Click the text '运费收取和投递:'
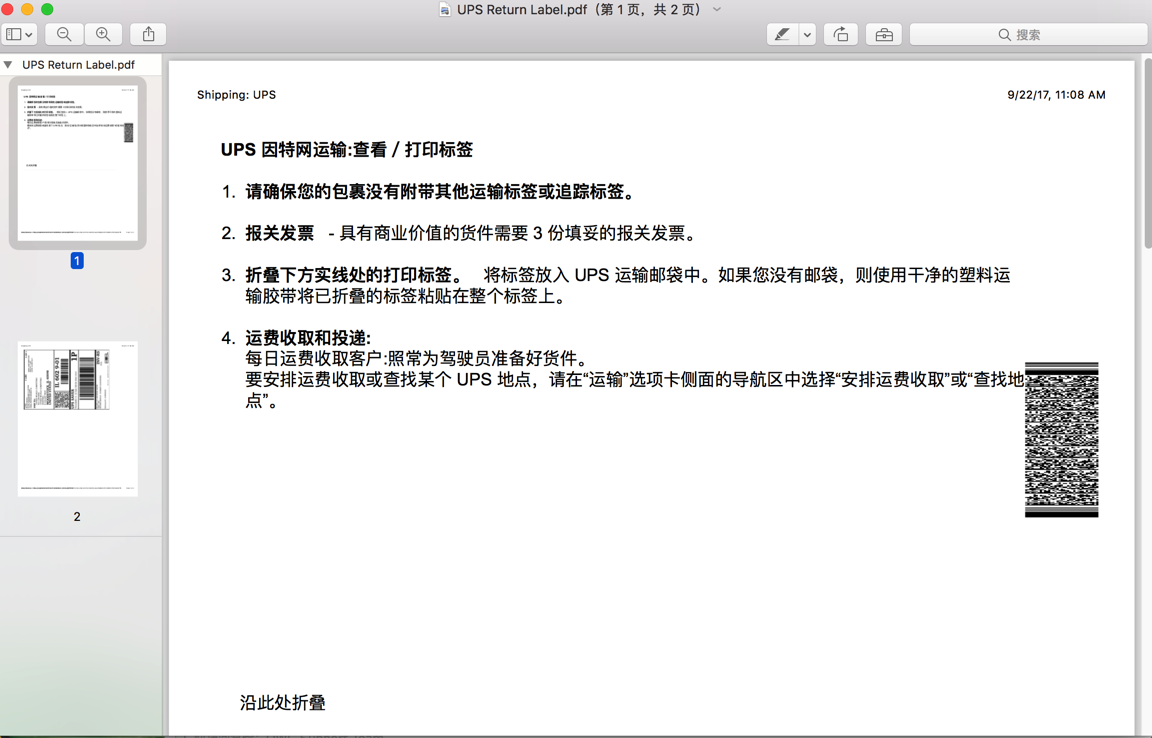This screenshot has height=738, width=1152. (x=309, y=338)
